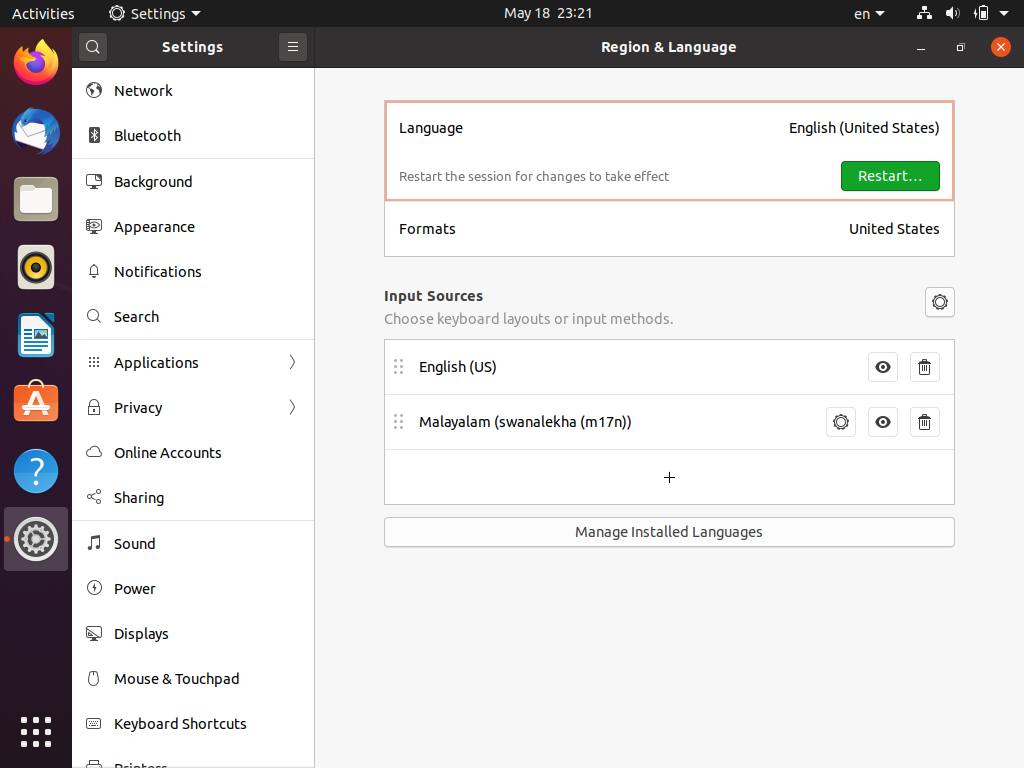Show keyboard layout preview for English (US)
1024x768 pixels.
[x=882, y=367]
